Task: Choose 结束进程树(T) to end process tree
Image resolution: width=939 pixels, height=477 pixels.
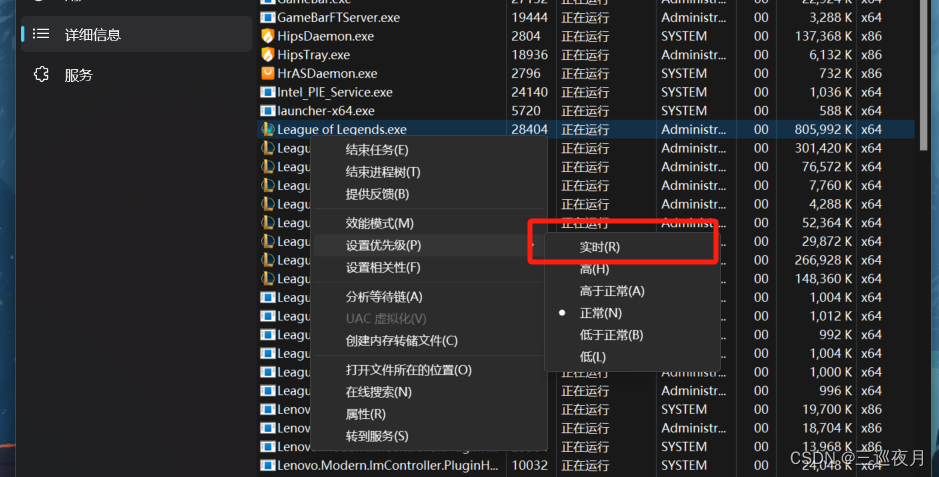Action: coord(430,172)
